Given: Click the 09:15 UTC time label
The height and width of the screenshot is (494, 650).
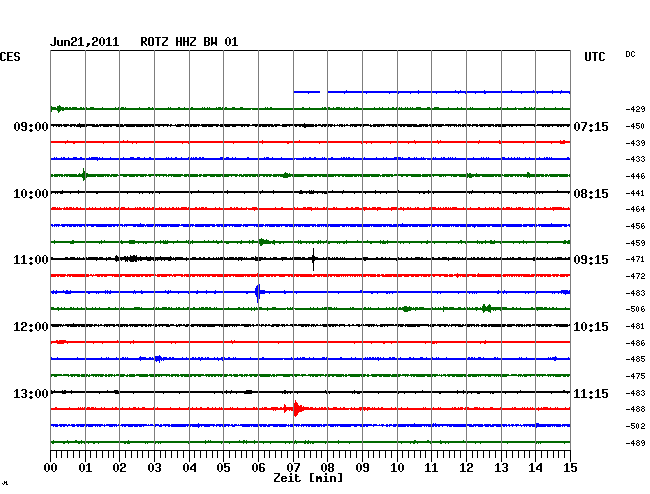Looking at the screenshot, I should (591, 260).
